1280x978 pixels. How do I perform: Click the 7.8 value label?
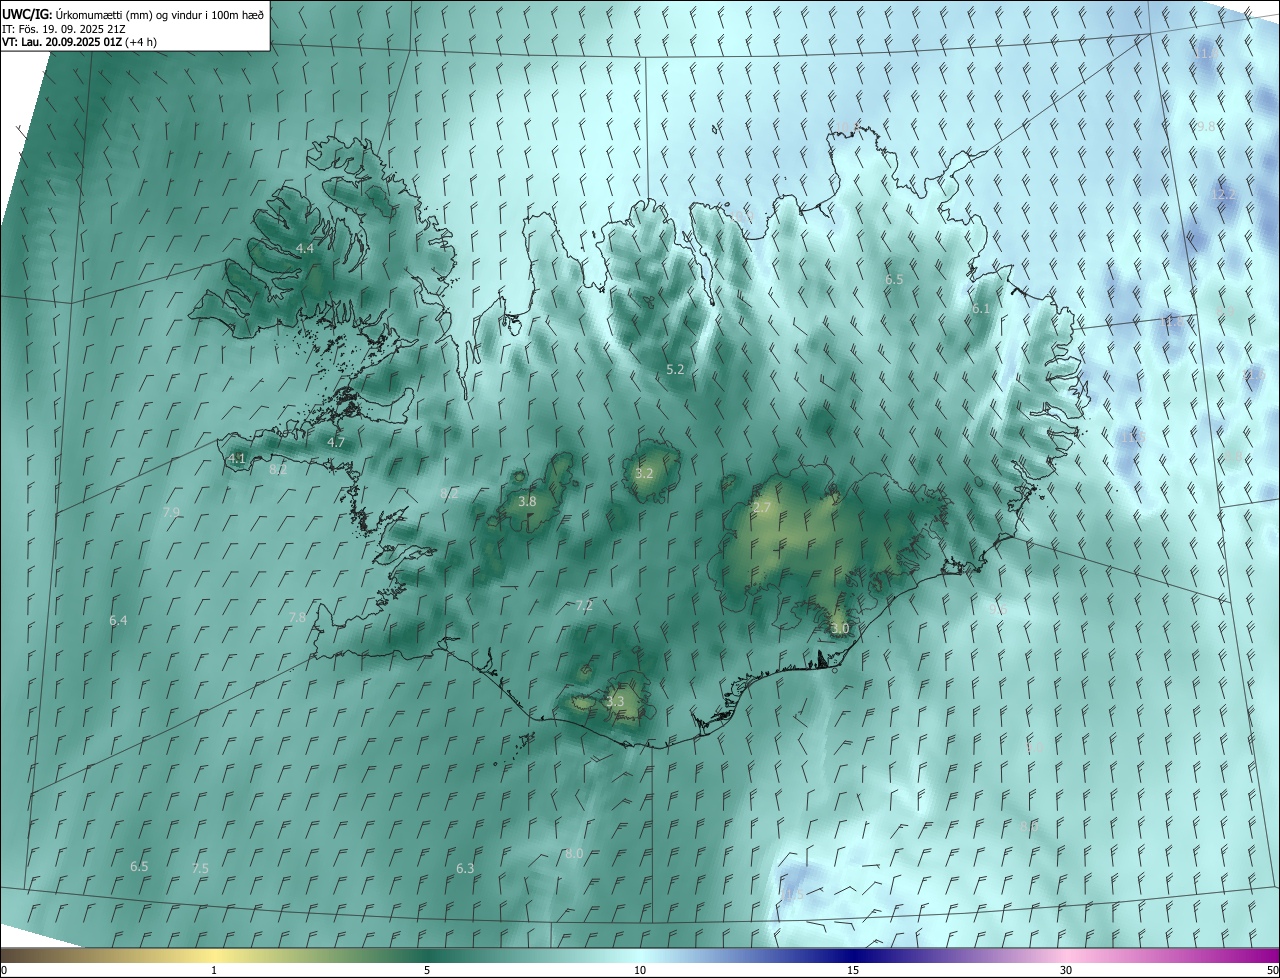(297, 617)
